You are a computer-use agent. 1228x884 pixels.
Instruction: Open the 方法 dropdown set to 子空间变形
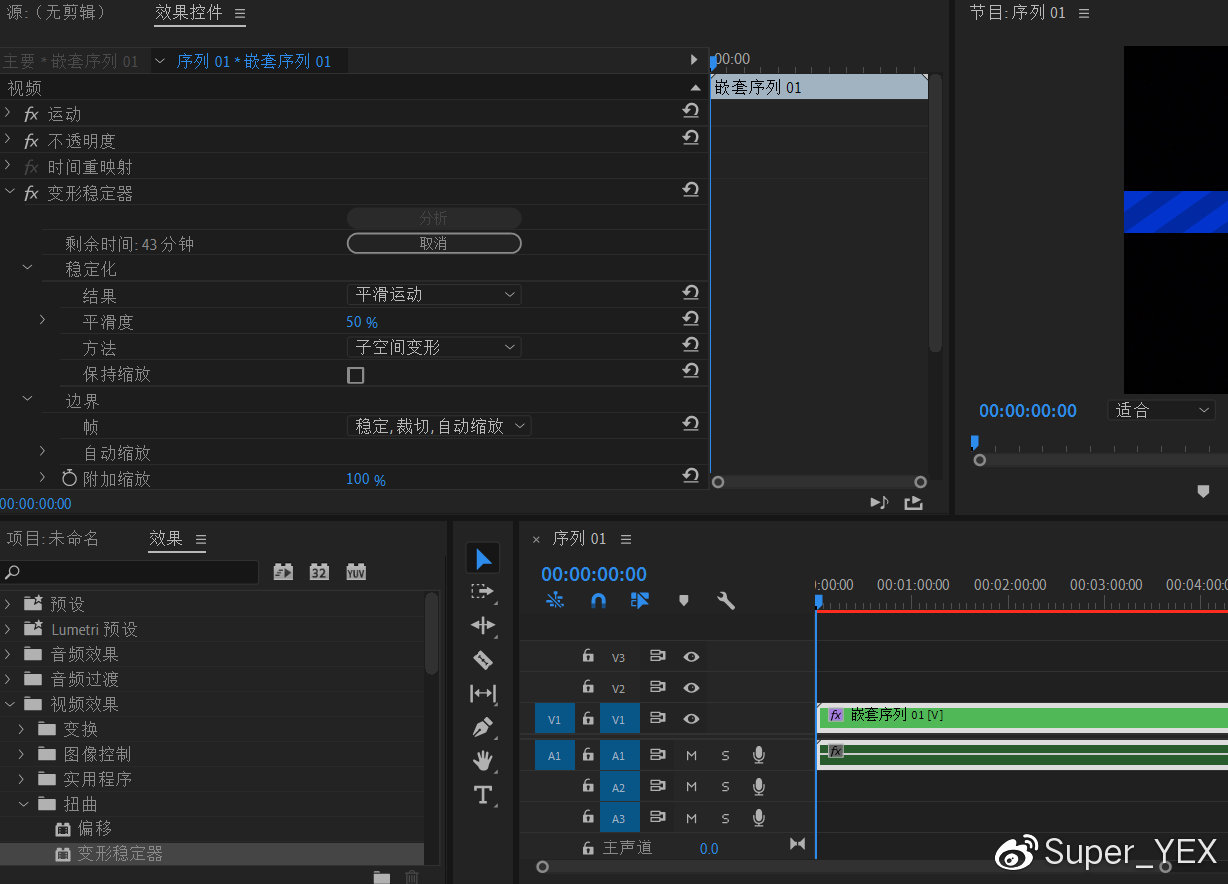pos(434,347)
